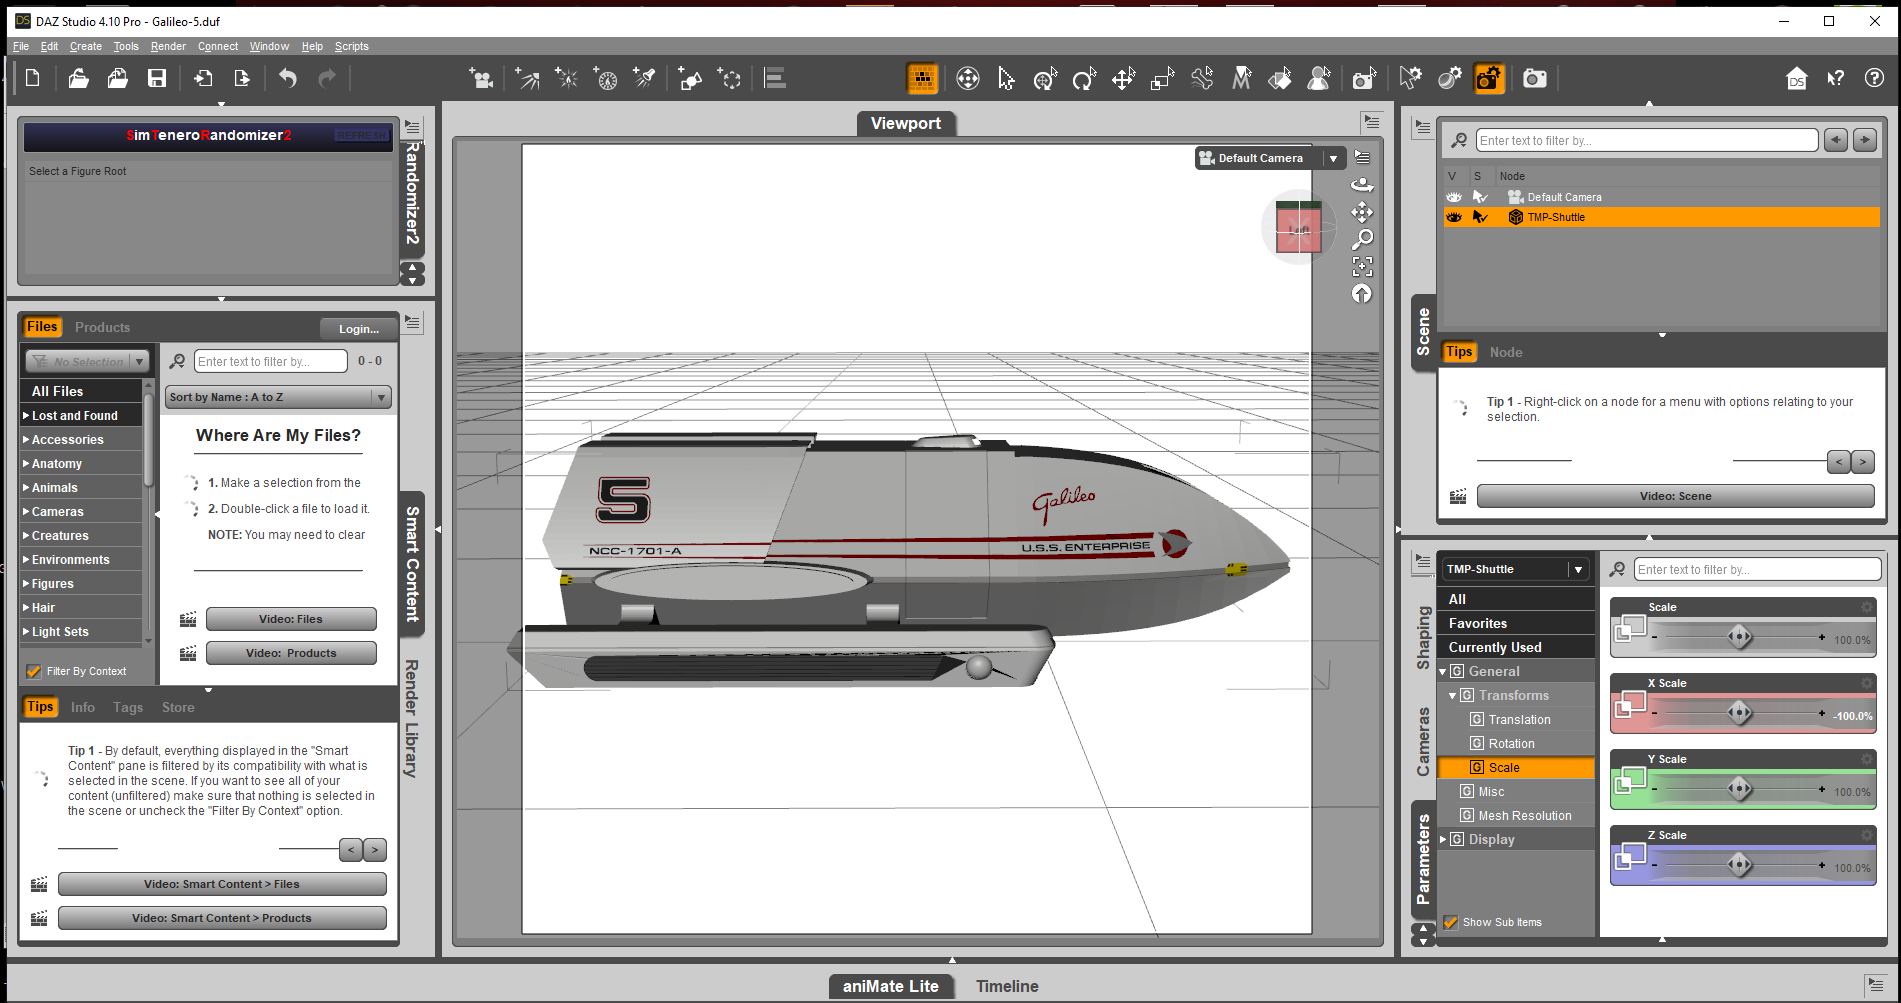Collapse the General group in Parameters

[1443, 671]
